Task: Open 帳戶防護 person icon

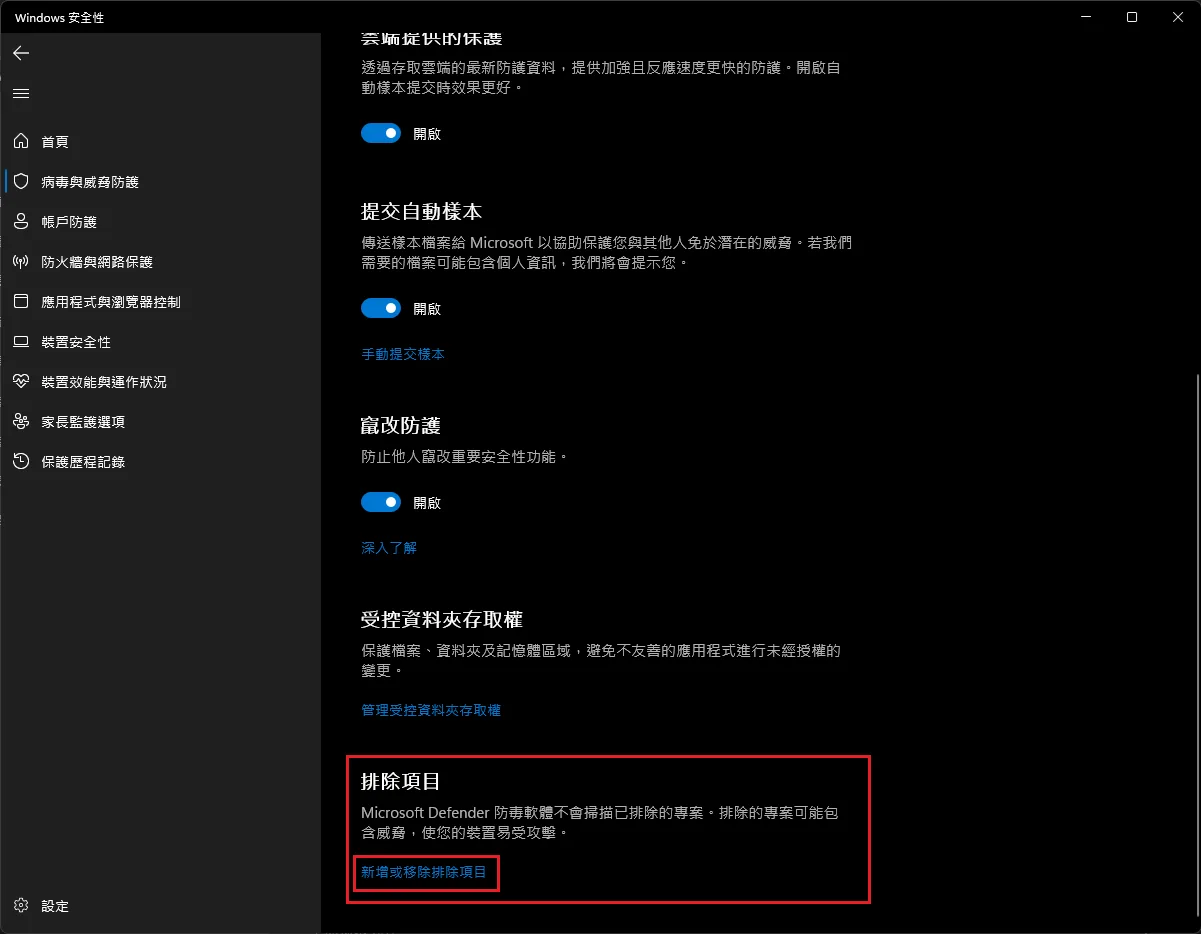Action: (x=21, y=222)
